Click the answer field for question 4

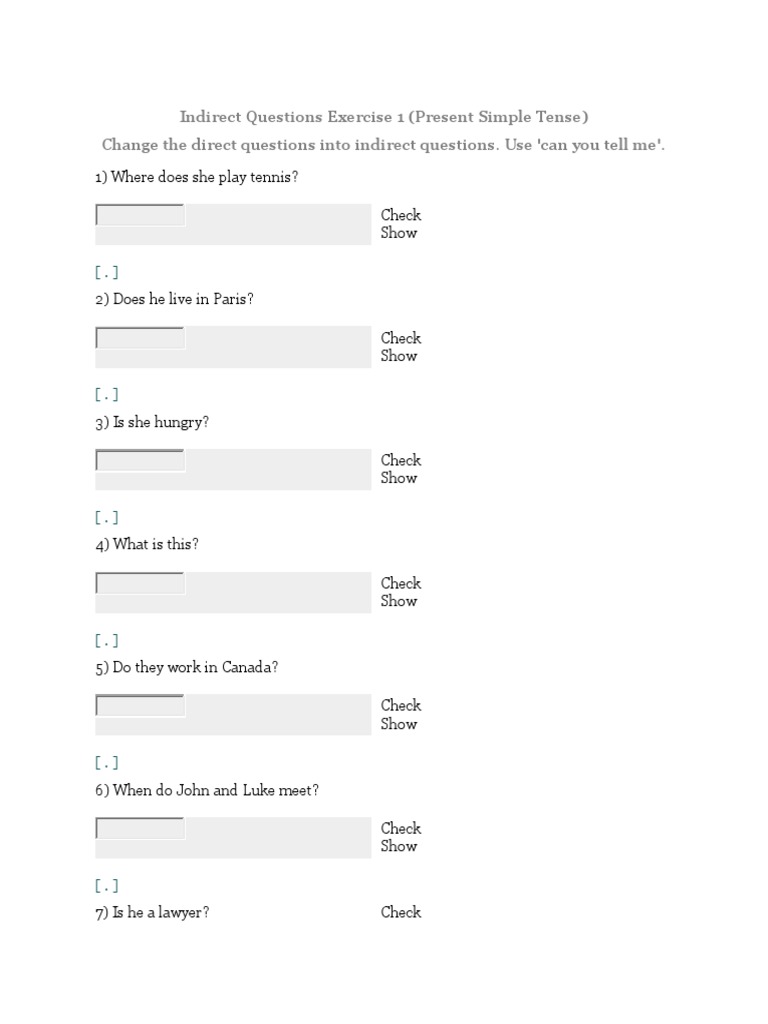pyautogui.click(x=140, y=583)
